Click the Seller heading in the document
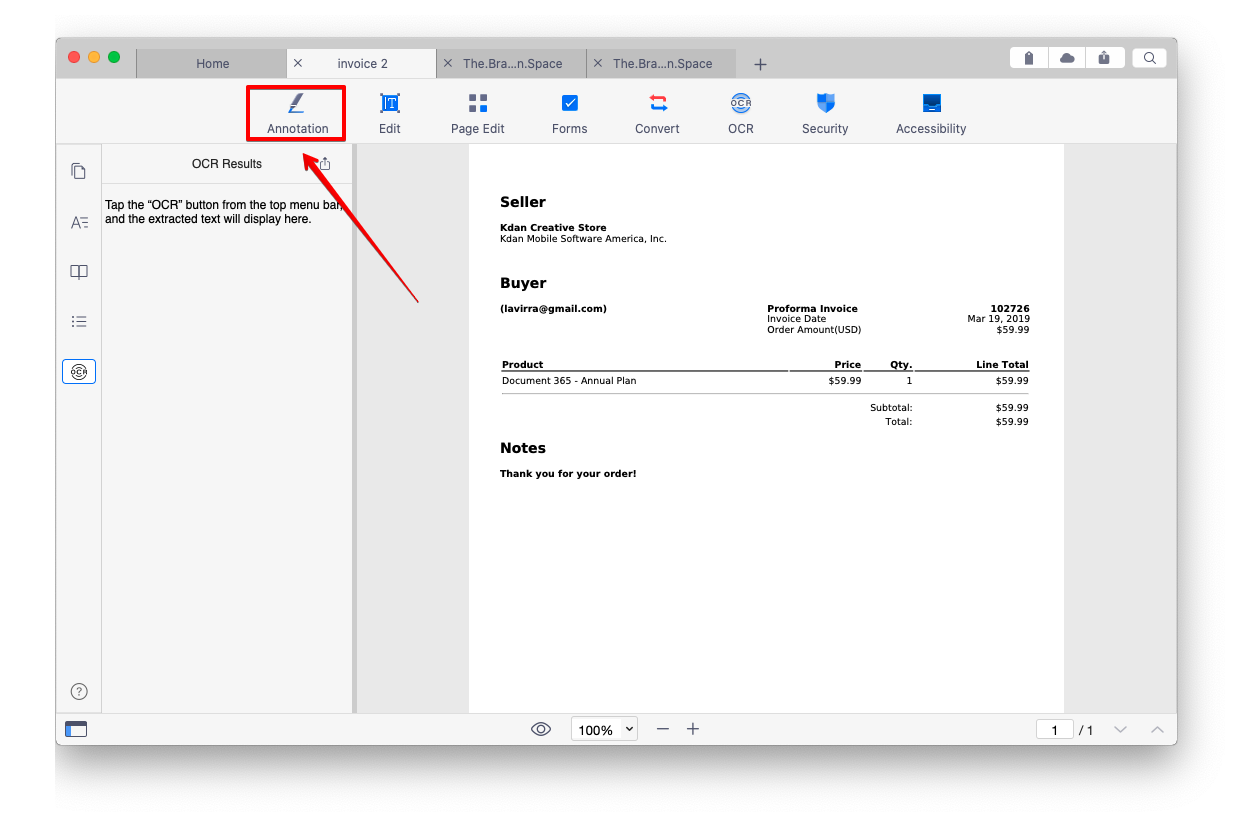 pos(523,202)
